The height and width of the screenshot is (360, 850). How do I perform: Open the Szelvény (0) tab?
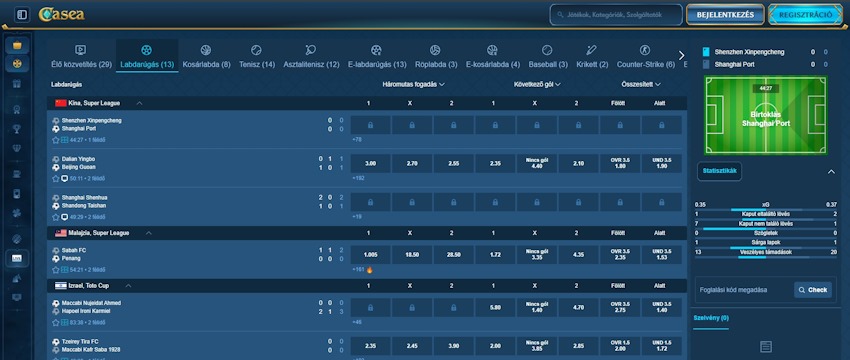pyautogui.click(x=711, y=318)
